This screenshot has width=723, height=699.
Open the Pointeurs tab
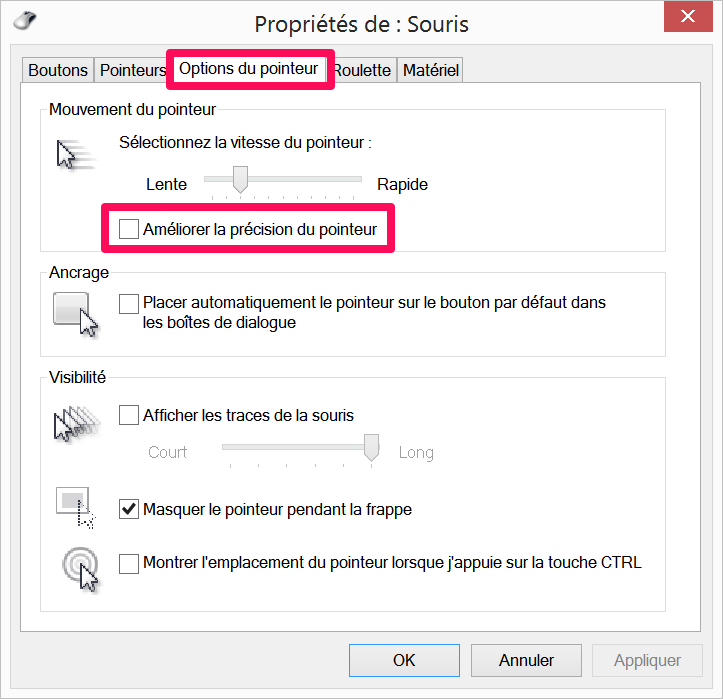[x=133, y=70]
